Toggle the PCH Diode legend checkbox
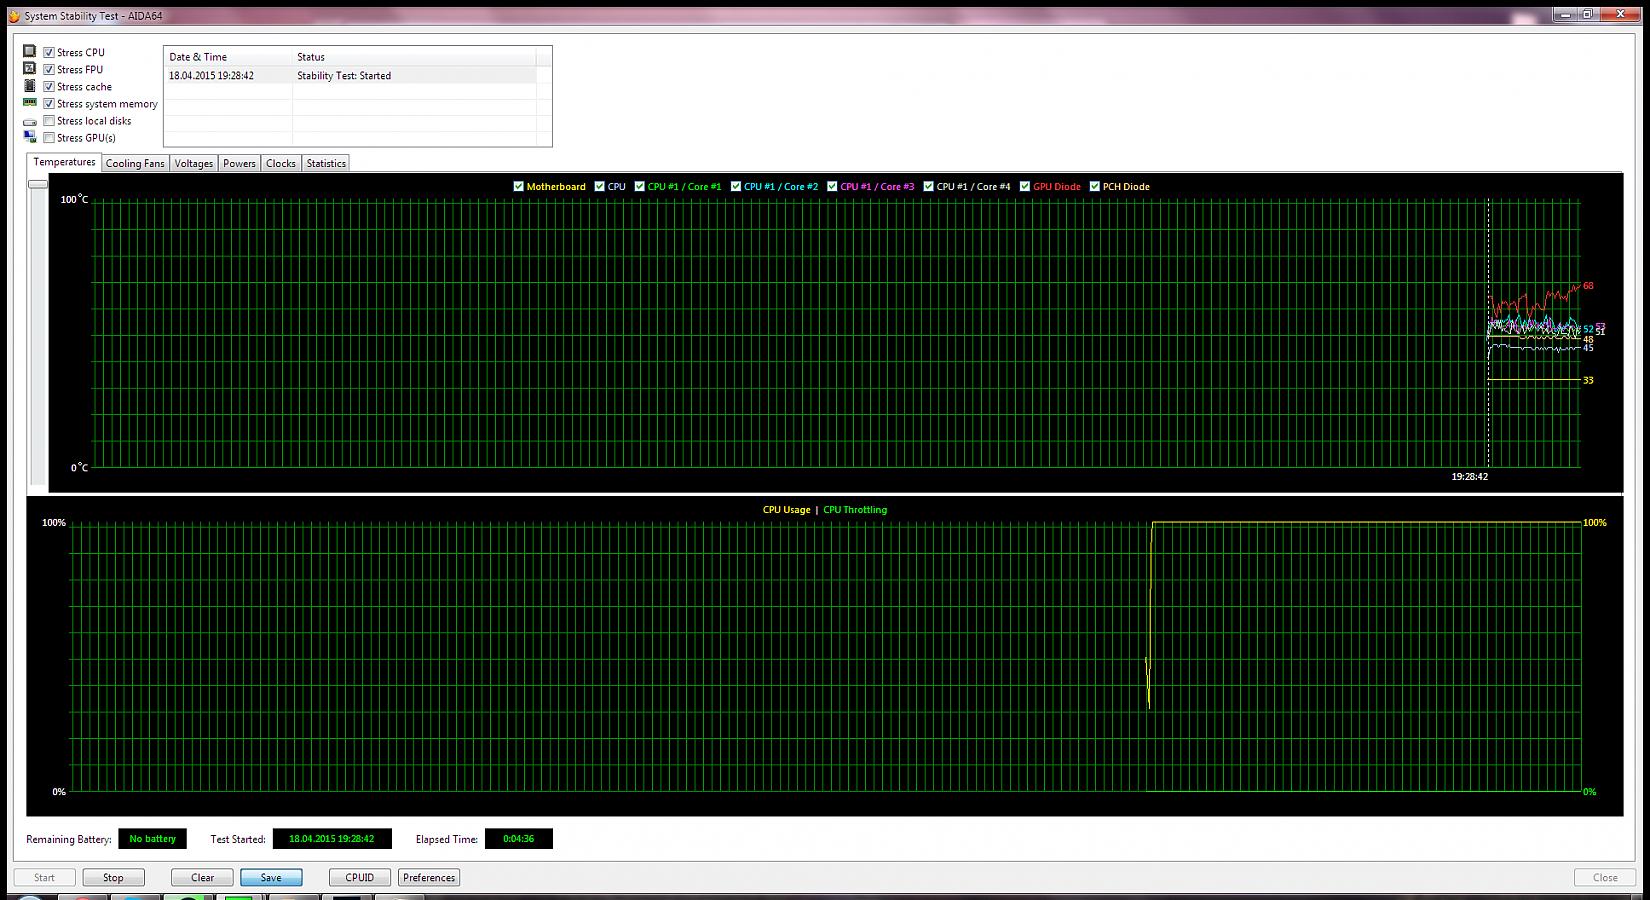The image size is (1650, 900). (x=1094, y=186)
